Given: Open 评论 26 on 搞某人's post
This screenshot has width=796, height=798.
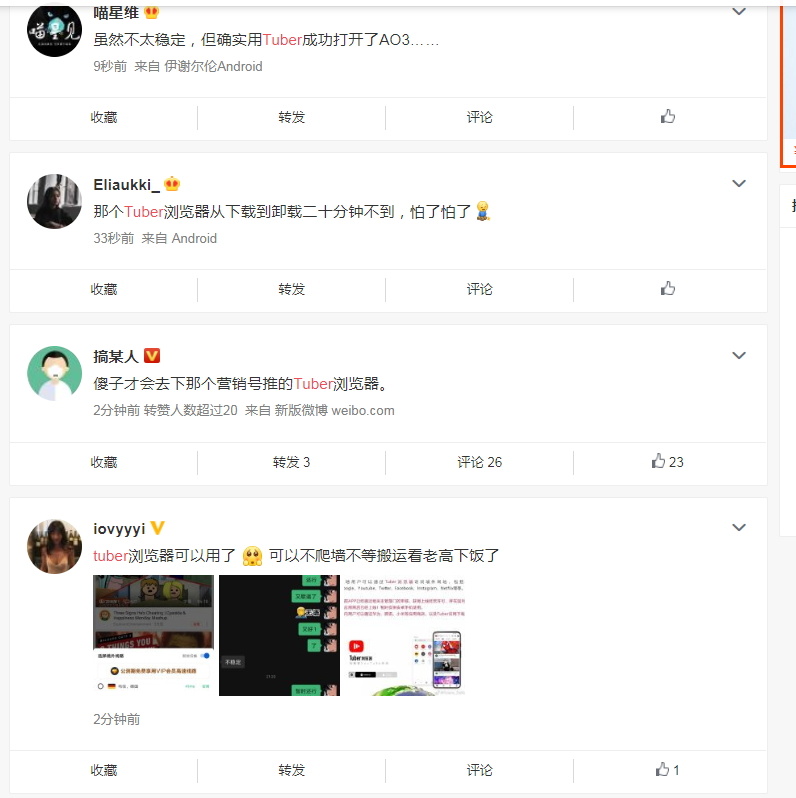Looking at the screenshot, I should [x=479, y=462].
